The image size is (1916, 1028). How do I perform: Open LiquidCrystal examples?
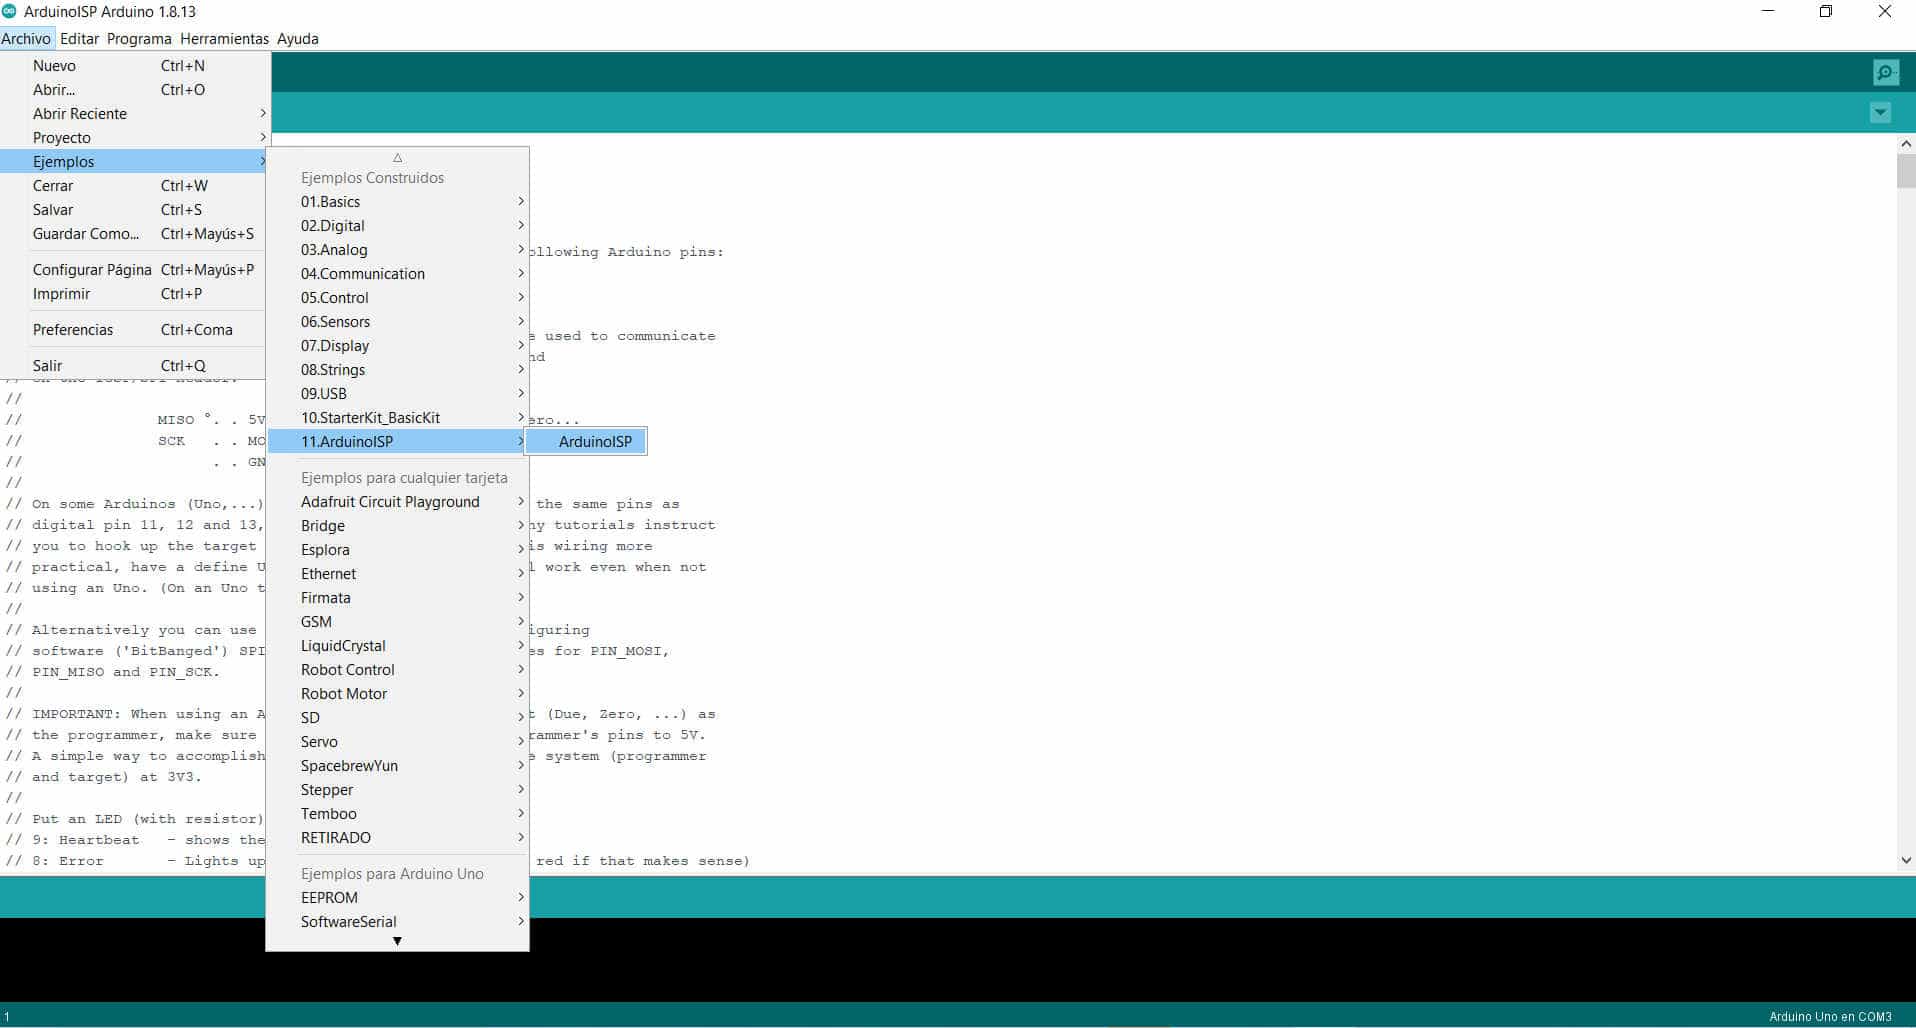pyautogui.click(x=397, y=646)
